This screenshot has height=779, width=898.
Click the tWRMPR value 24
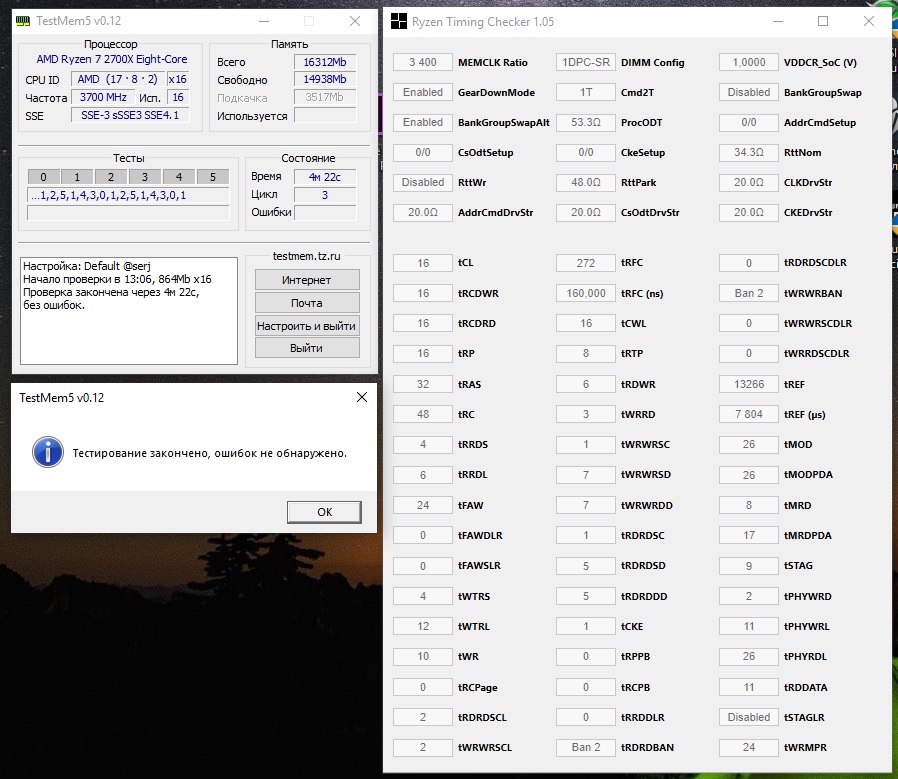tap(749, 747)
